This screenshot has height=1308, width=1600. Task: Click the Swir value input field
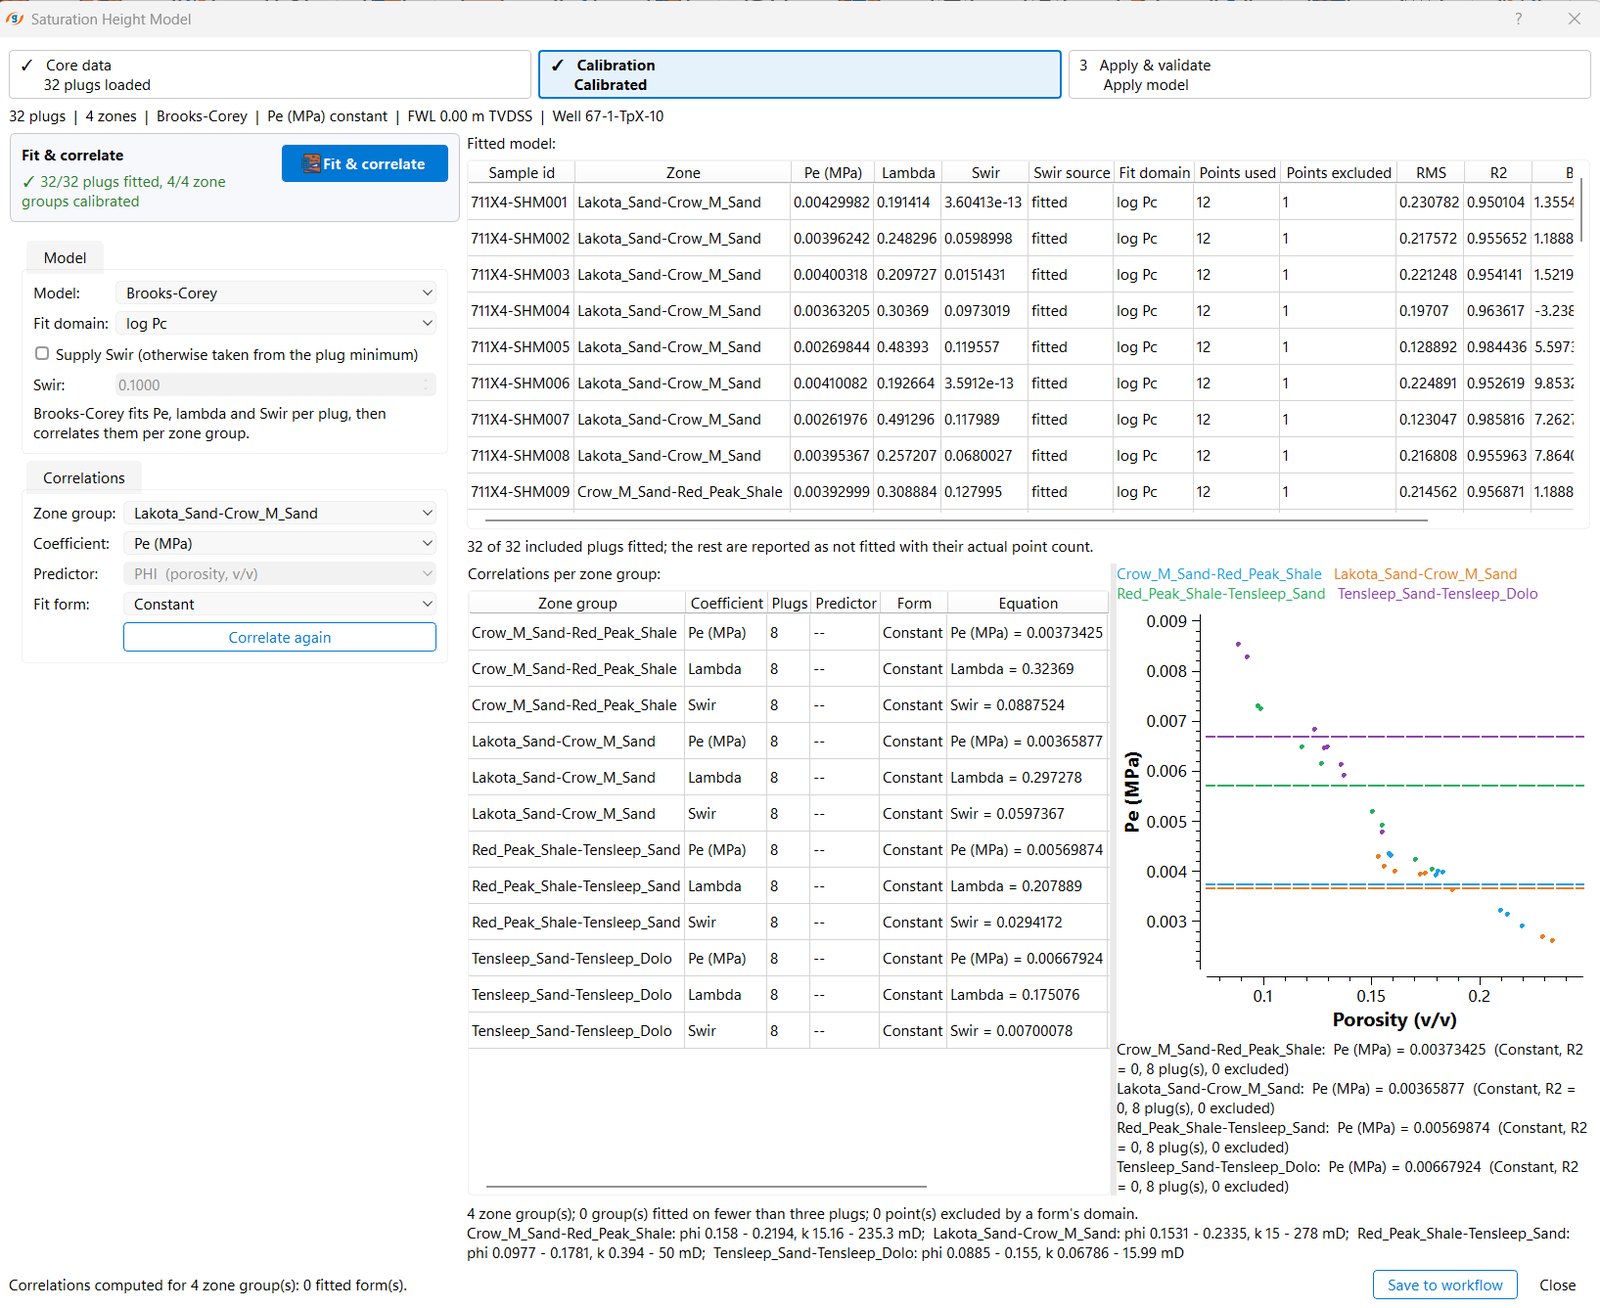point(275,385)
